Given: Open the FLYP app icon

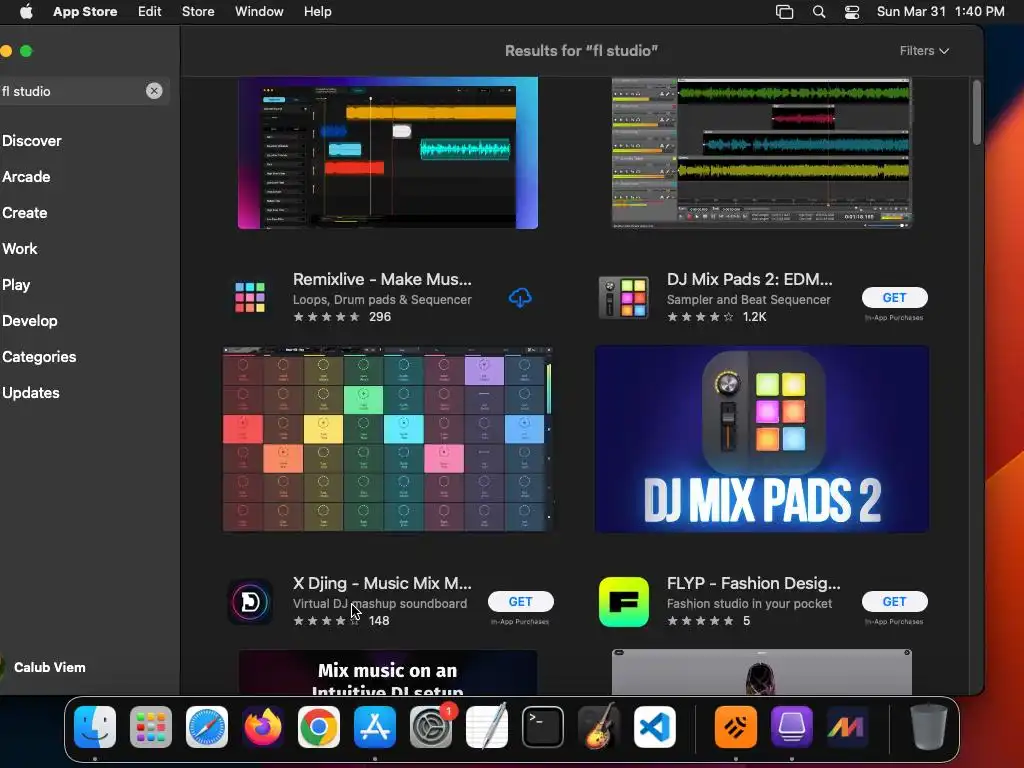Looking at the screenshot, I should pos(624,601).
